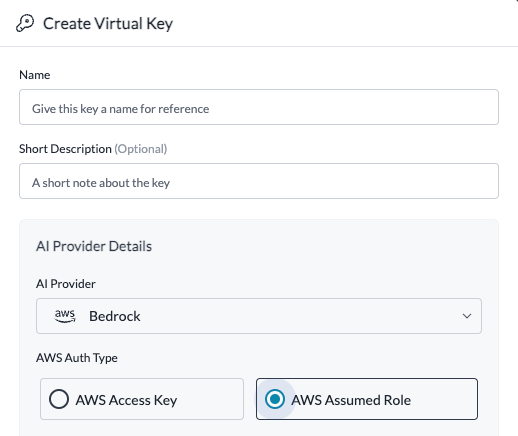Click the 'Give this key a name' placeholder
The width and height of the screenshot is (518, 436).
[x=121, y=109]
